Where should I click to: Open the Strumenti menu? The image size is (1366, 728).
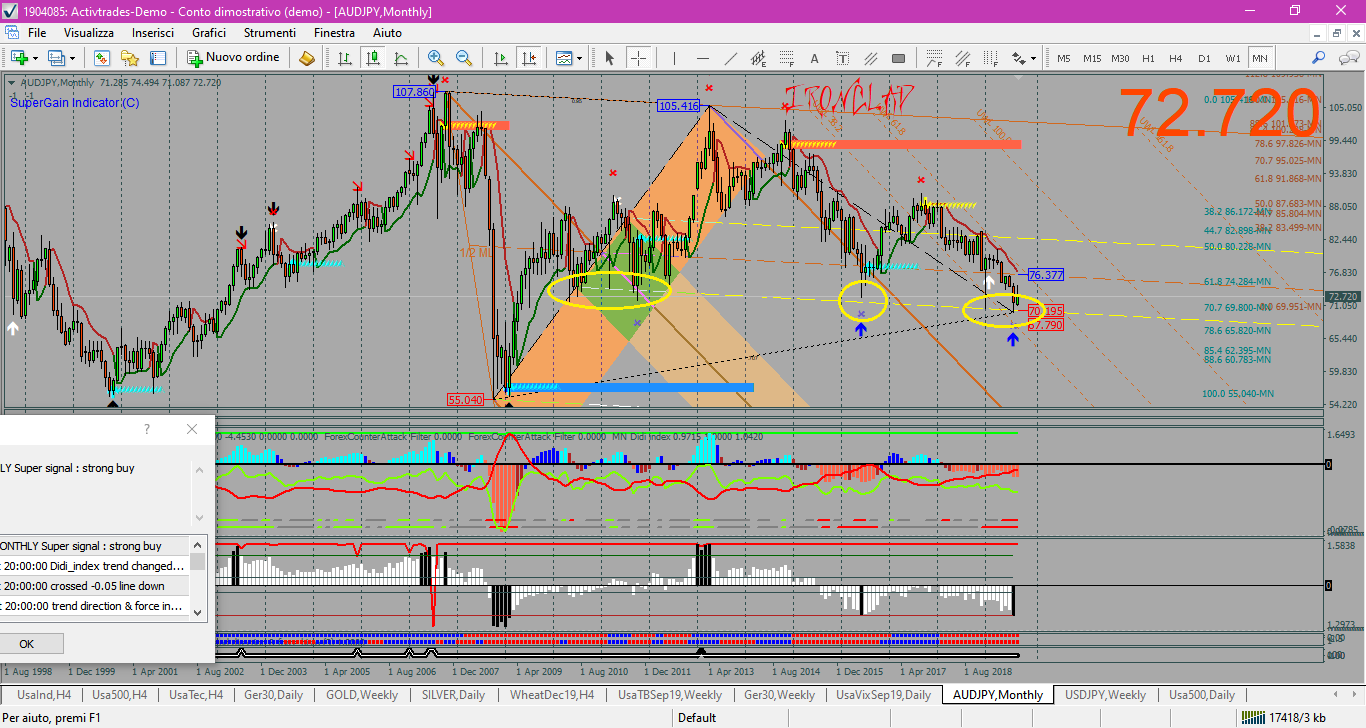270,33
